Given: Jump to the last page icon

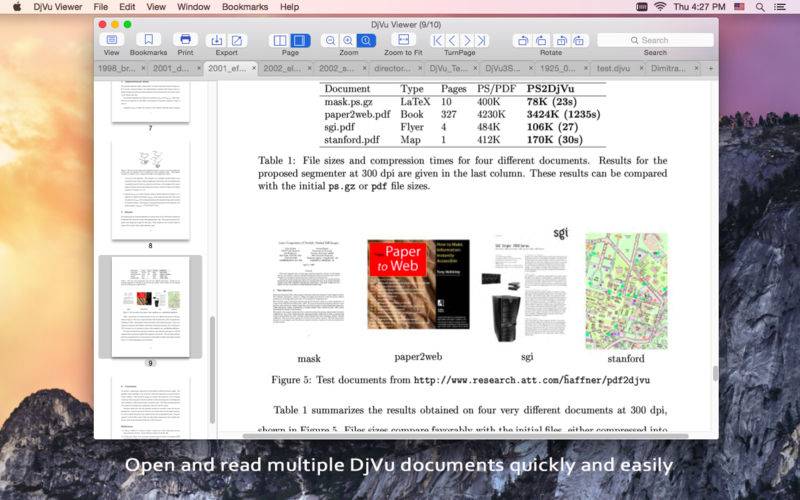Looking at the screenshot, I should (482, 40).
